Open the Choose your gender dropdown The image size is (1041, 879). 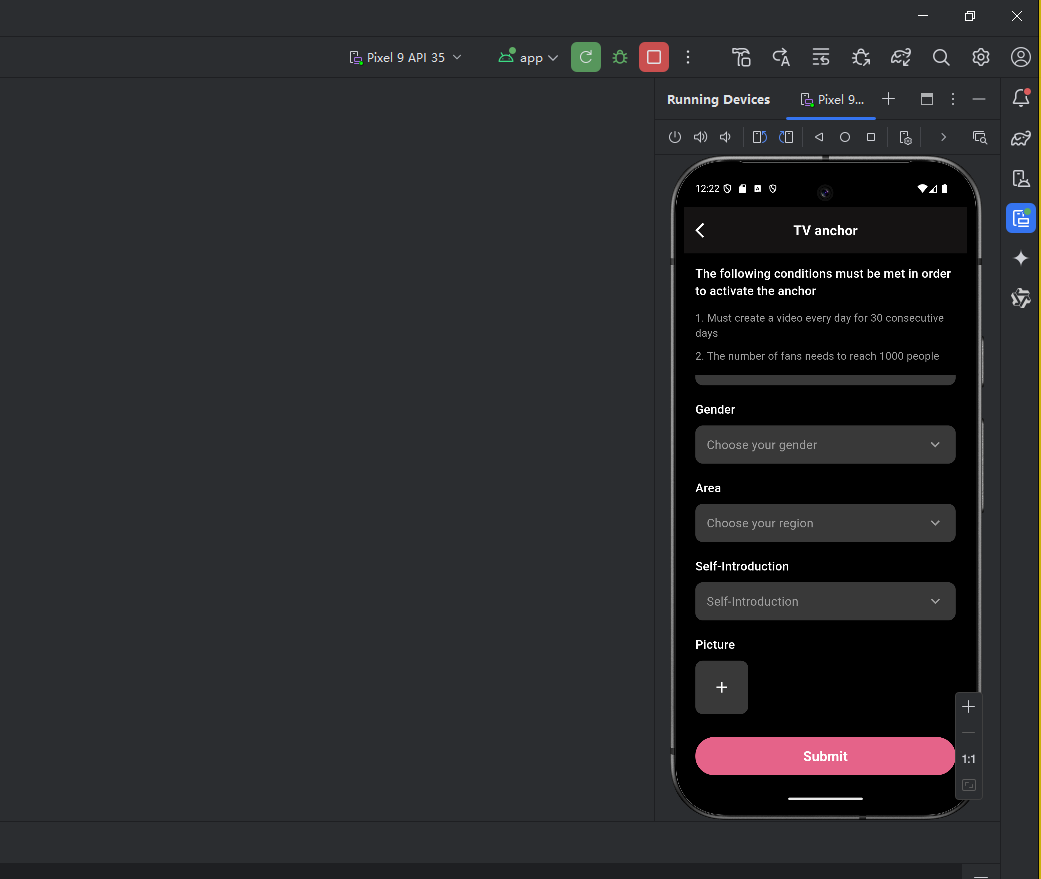(x=825, y=445)
